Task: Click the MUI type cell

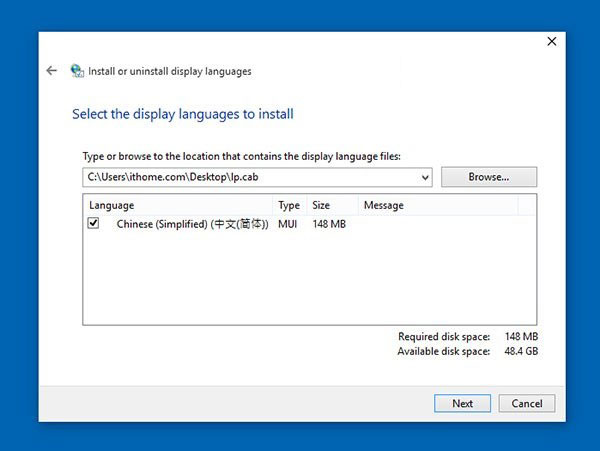Action: coord(289,224)
